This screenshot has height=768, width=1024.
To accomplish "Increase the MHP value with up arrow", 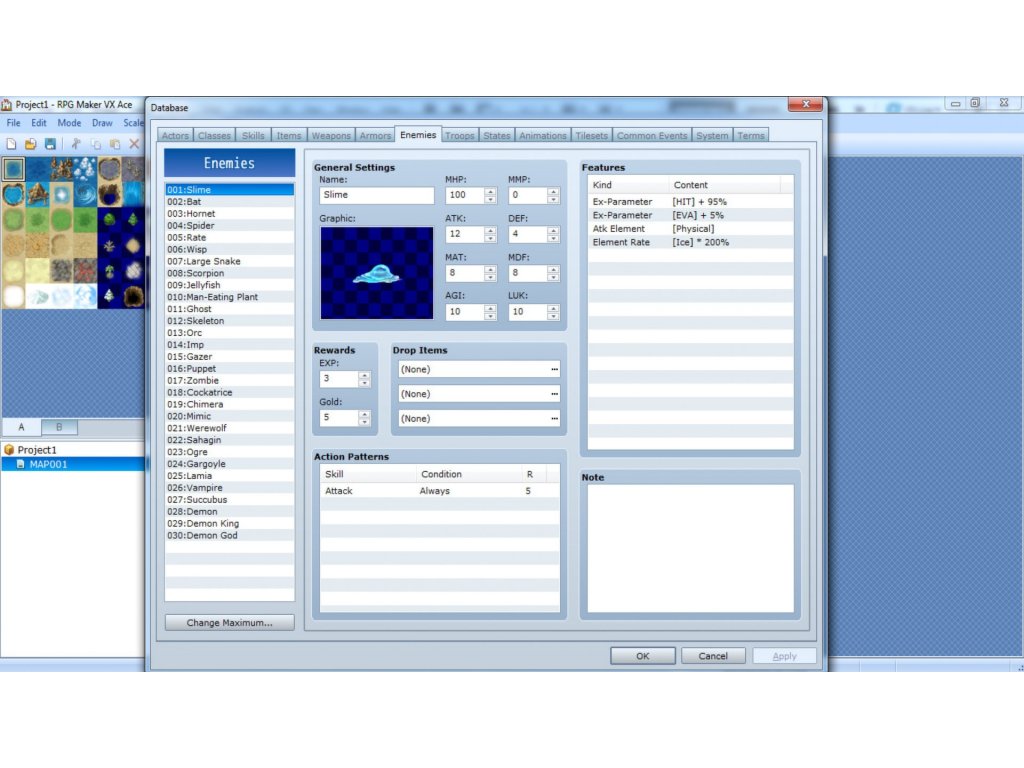I will pyautogui.click(x=490, y=191).
